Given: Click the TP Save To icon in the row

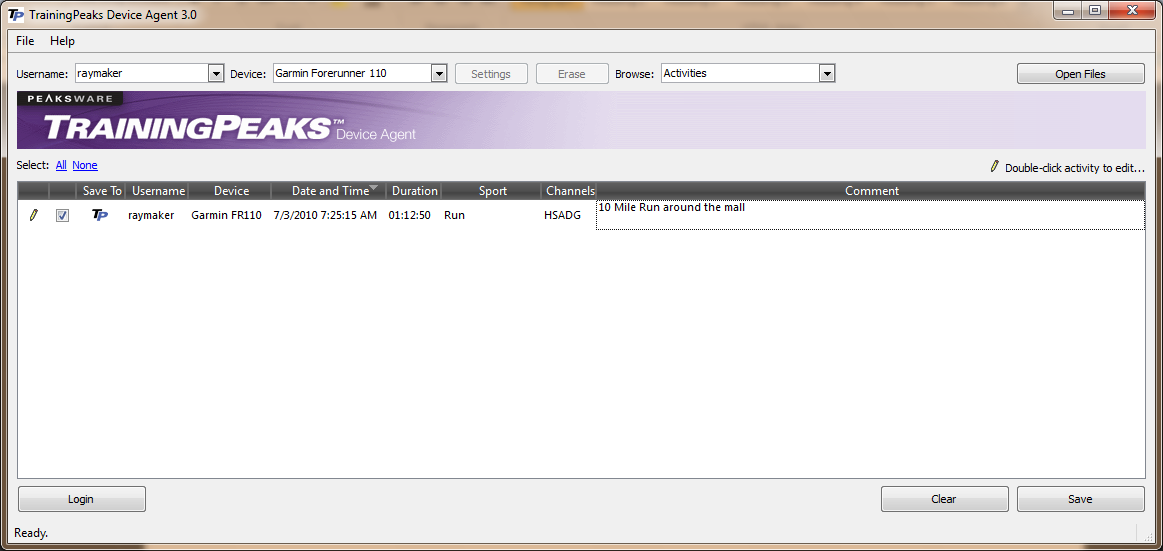Looking at the screenshot, I should [x=99, y=215].
